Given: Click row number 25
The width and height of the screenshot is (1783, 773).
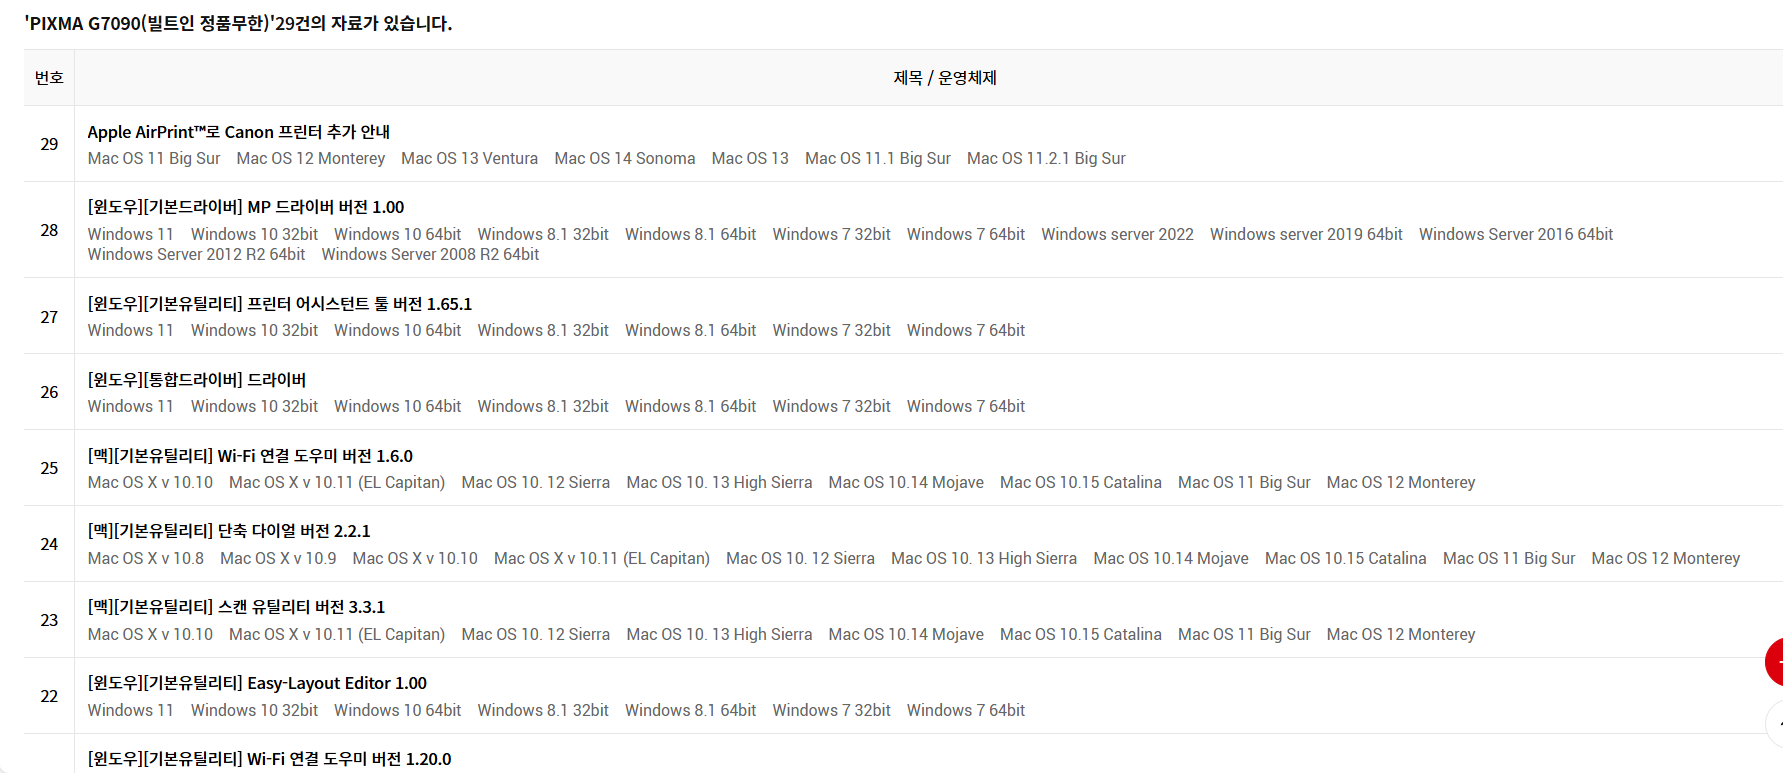Looking at the screenshot, I should (49, 468).
